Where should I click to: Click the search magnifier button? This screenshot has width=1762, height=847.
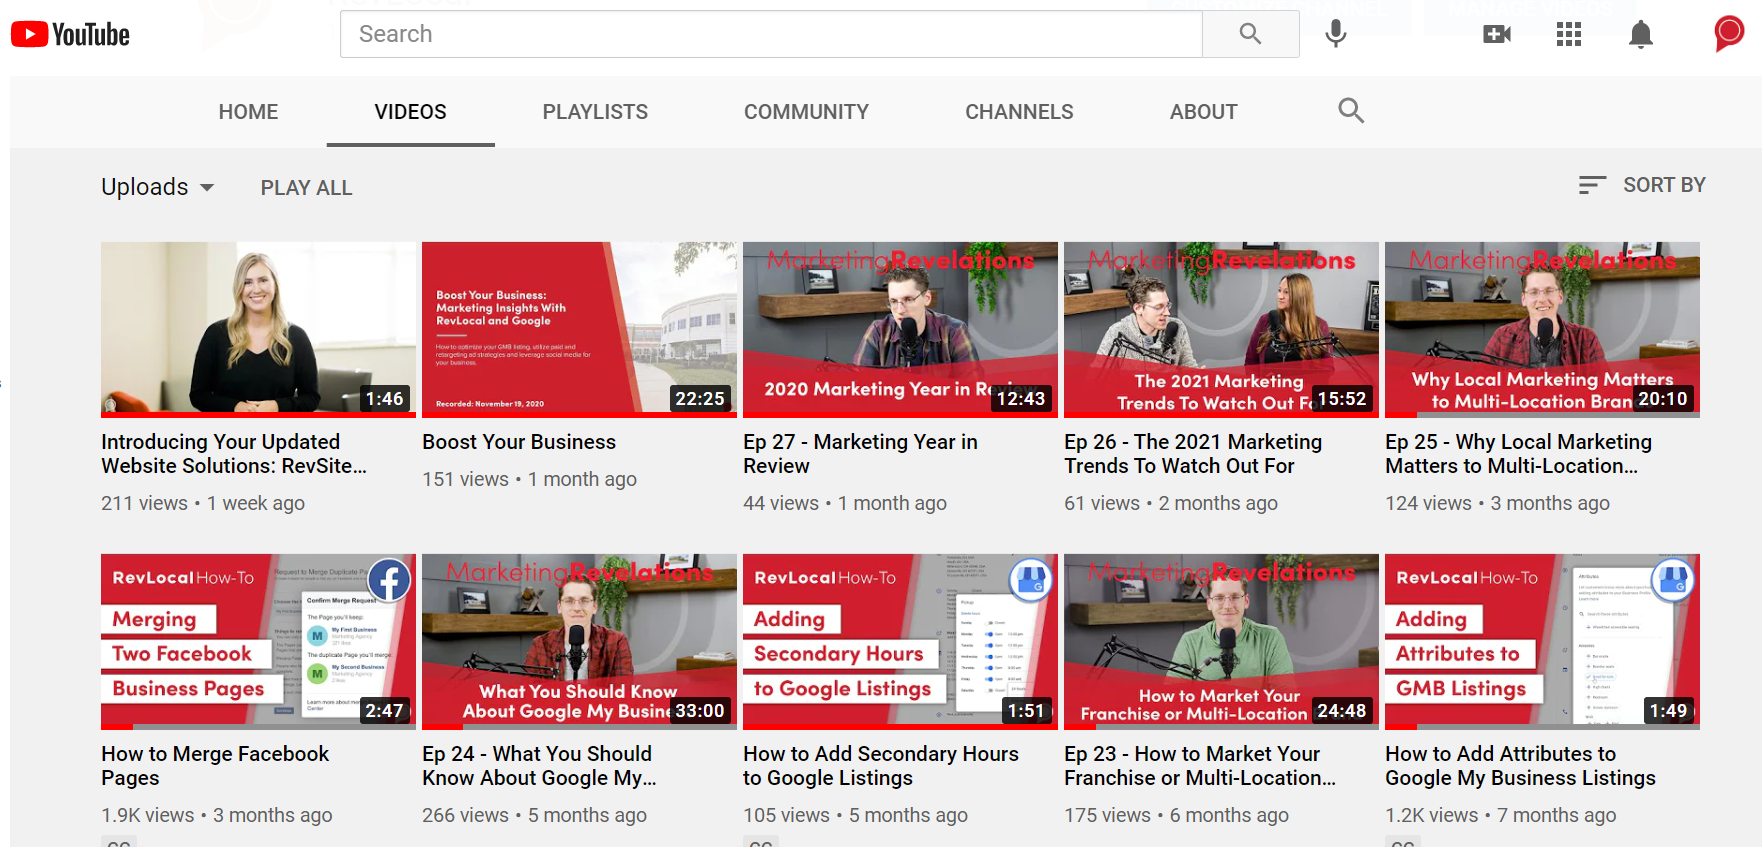1250,34
